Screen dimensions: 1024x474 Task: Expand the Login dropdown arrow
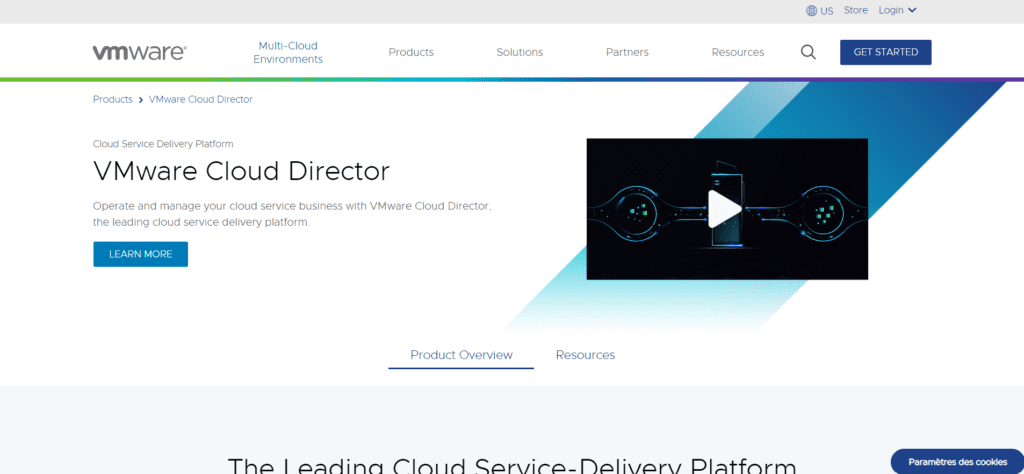click(912, 10)
